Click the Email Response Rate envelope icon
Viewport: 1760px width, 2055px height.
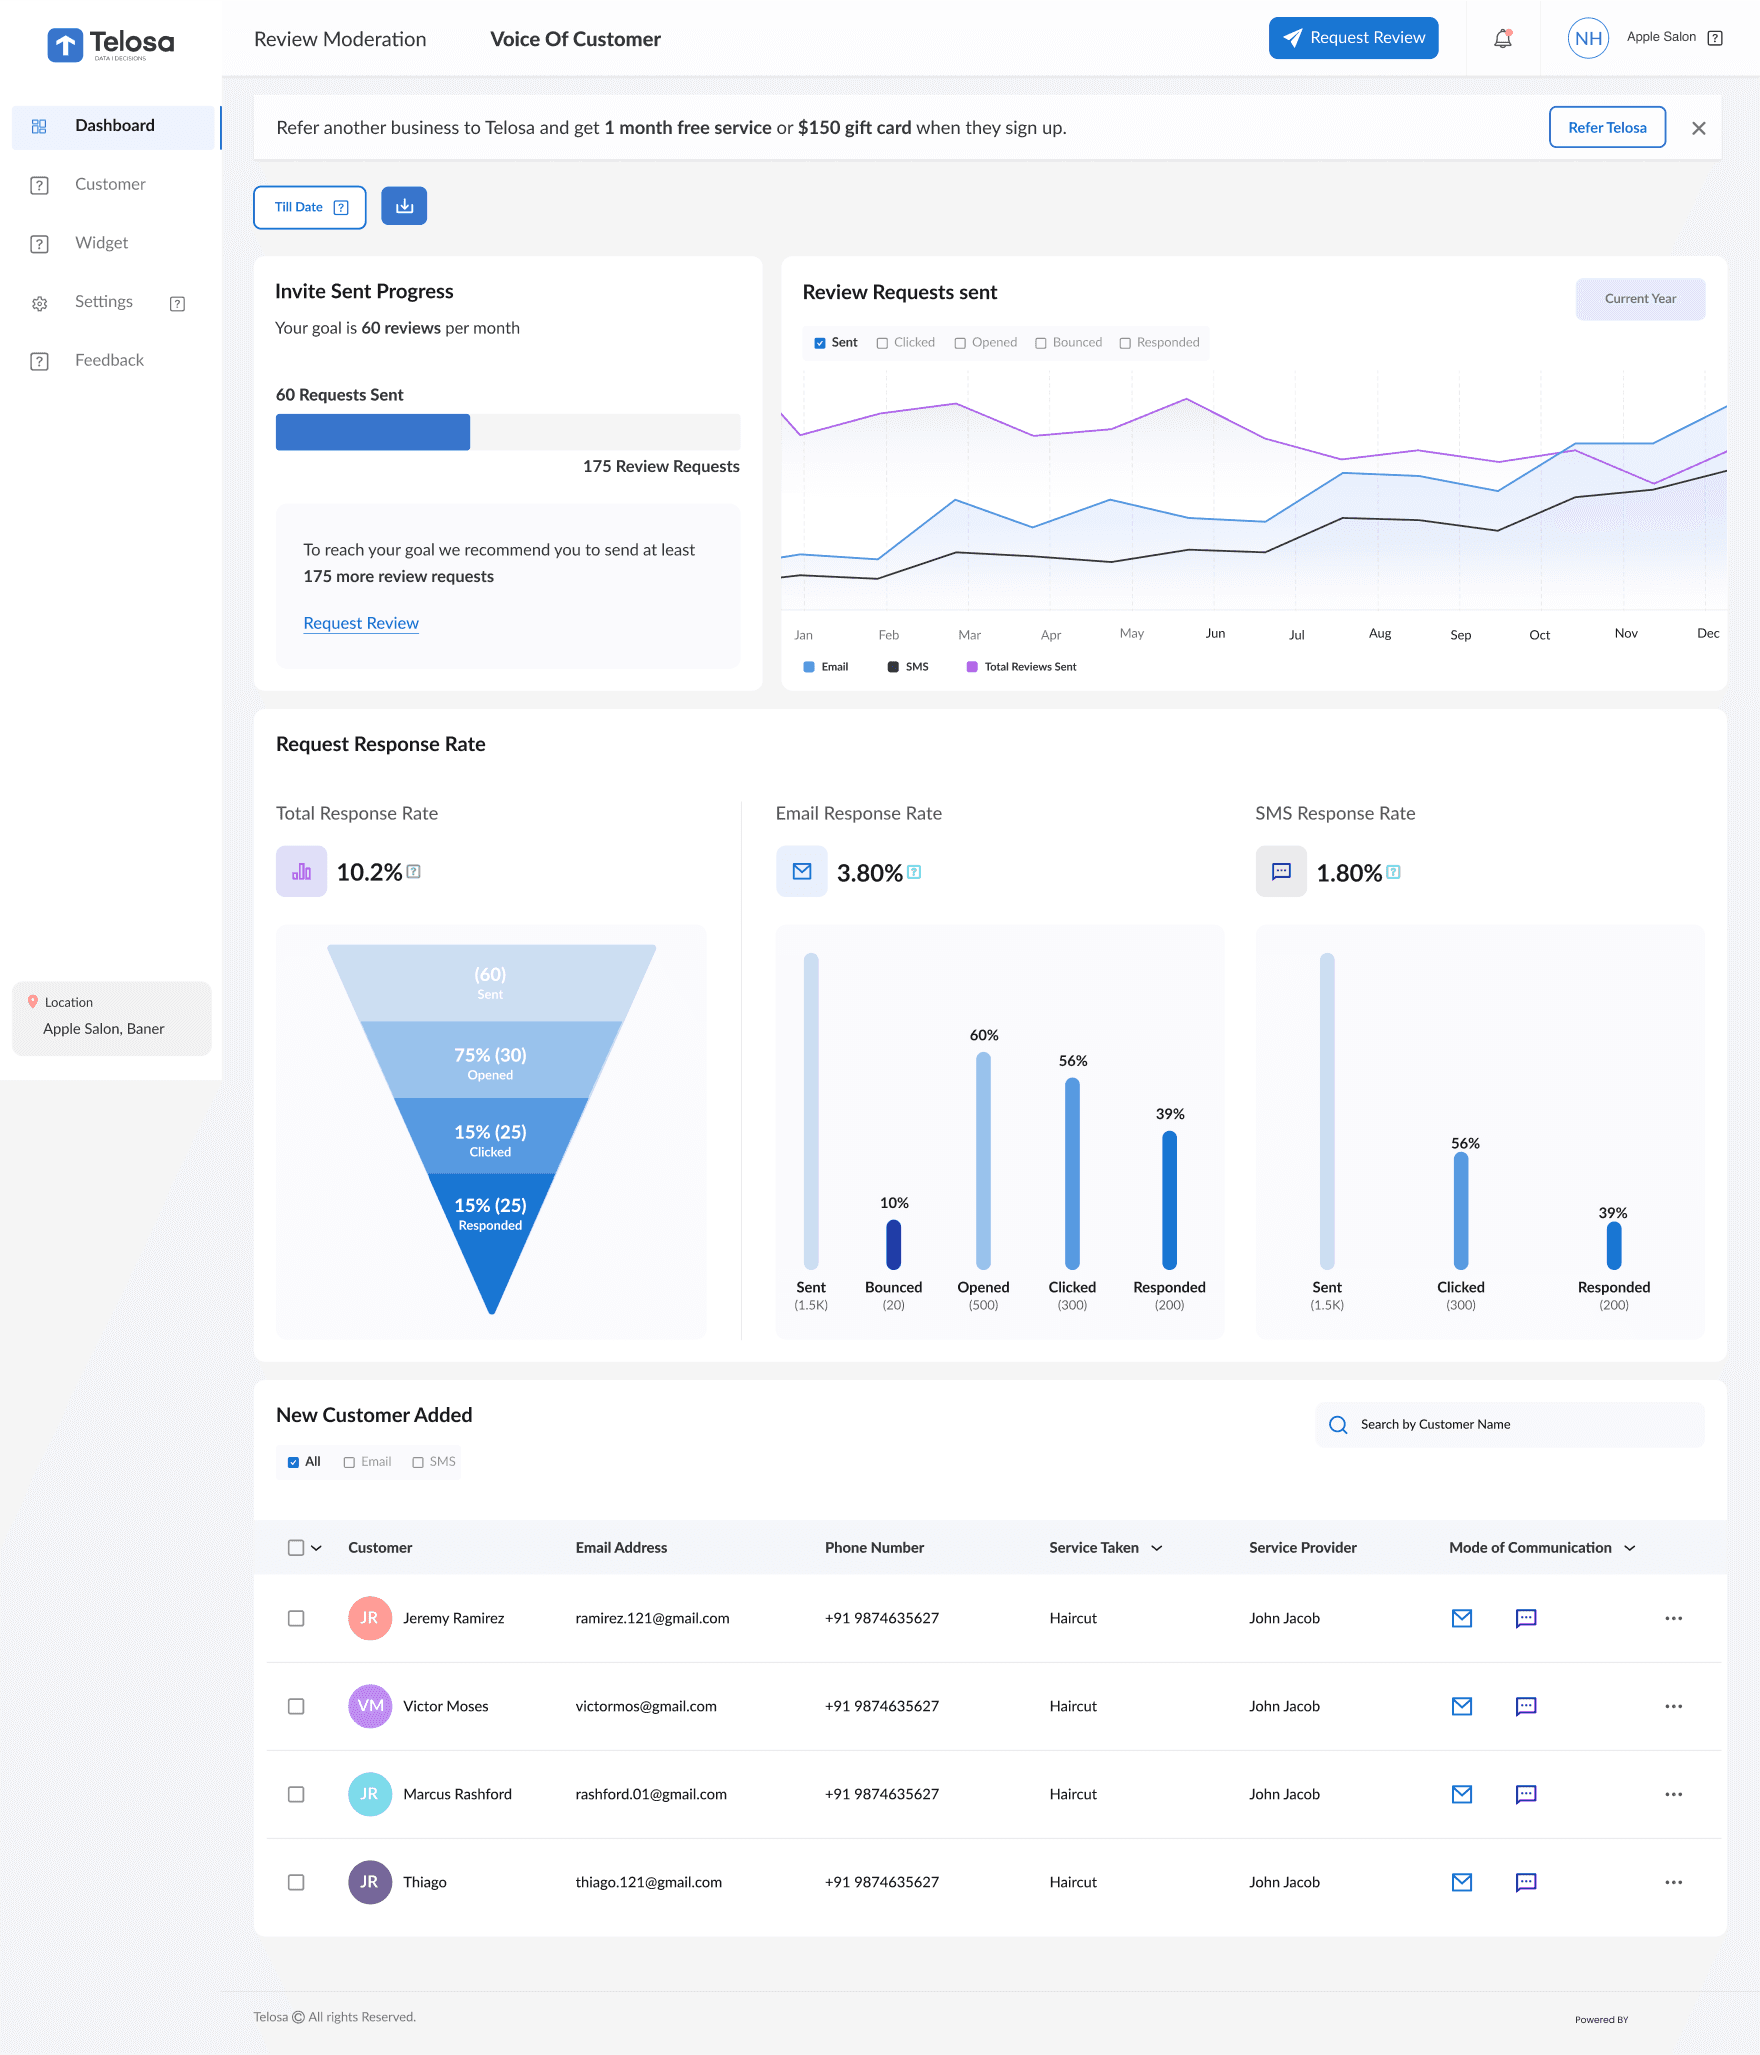802,871
